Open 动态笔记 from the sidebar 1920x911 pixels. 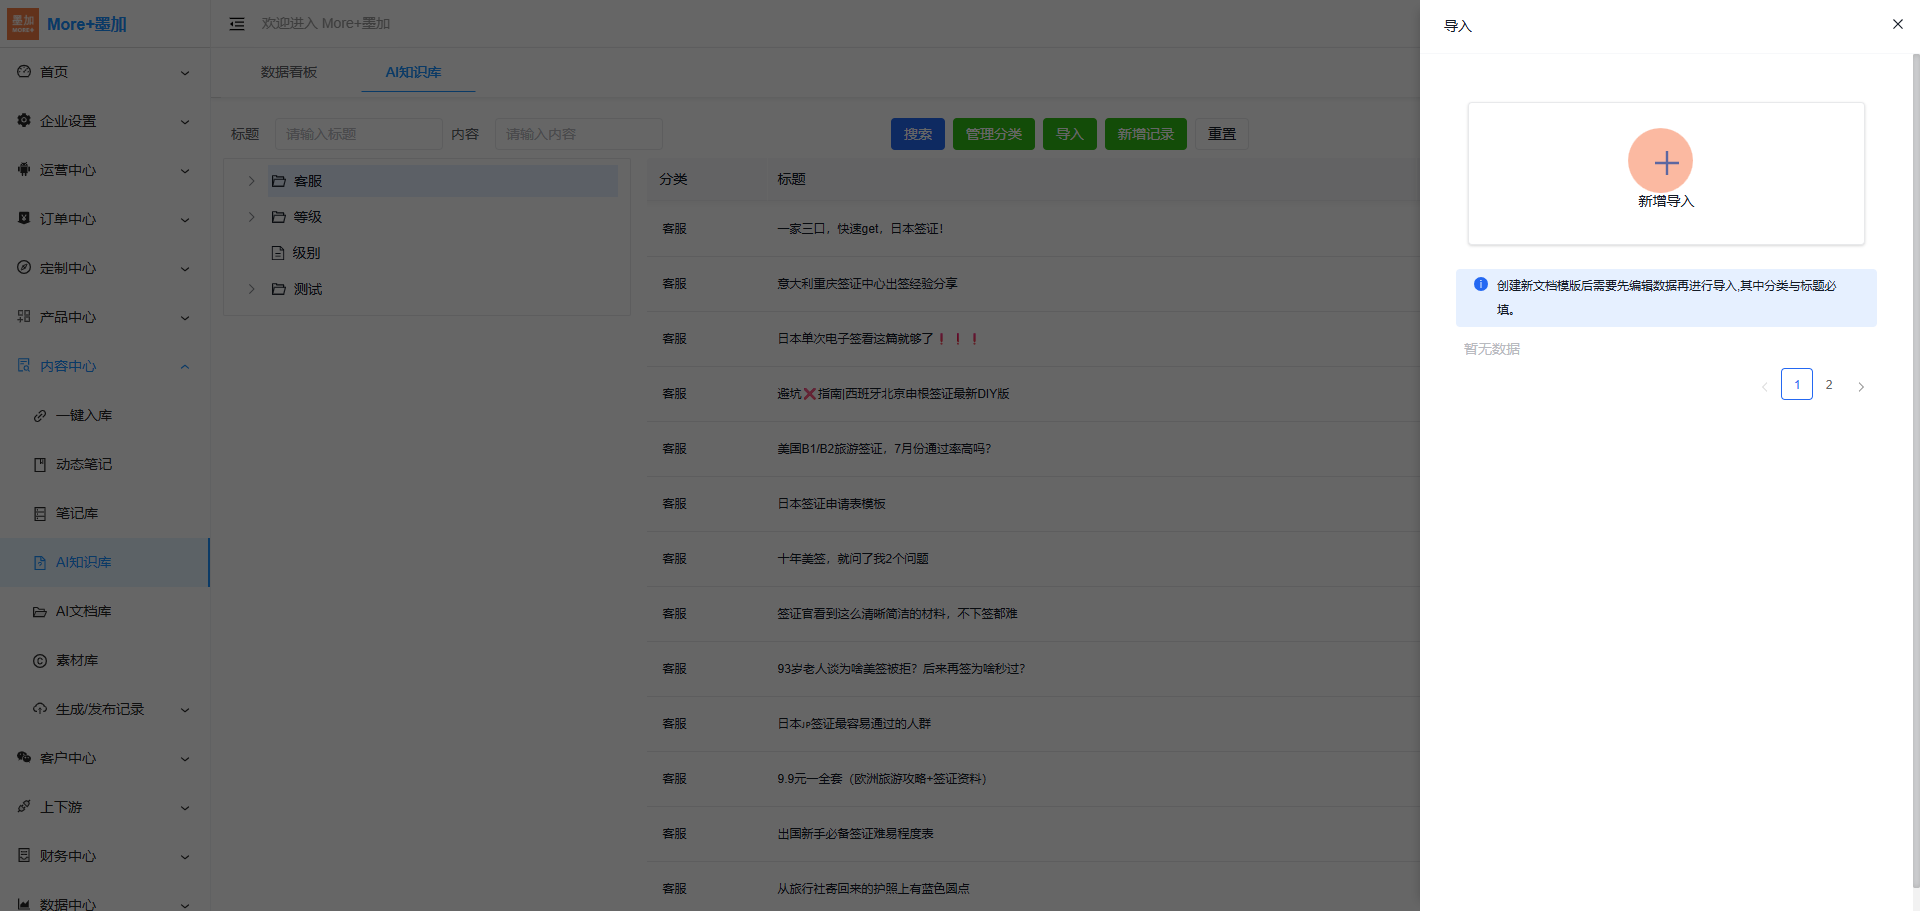point(83,464)
